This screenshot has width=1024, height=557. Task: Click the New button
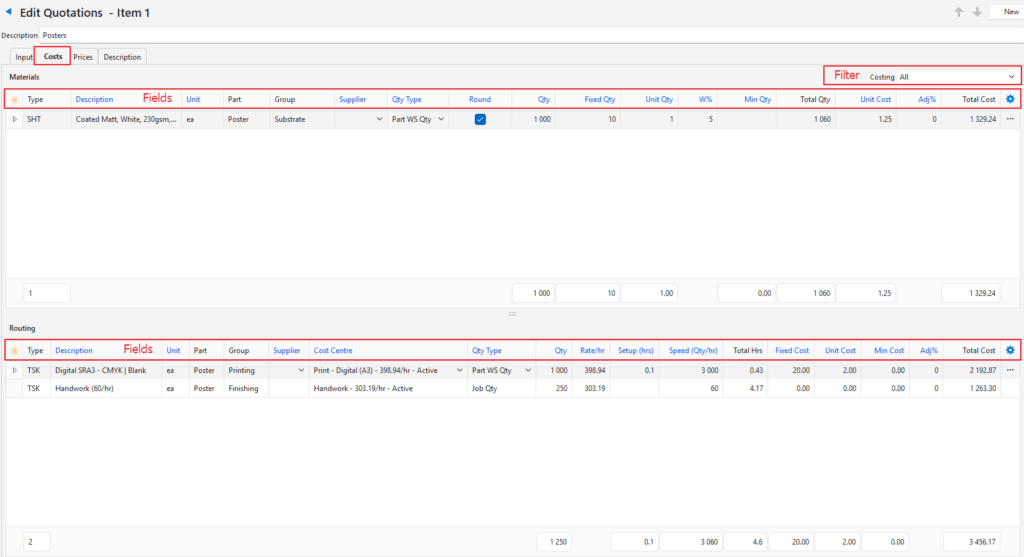[x=1005, y=12]
